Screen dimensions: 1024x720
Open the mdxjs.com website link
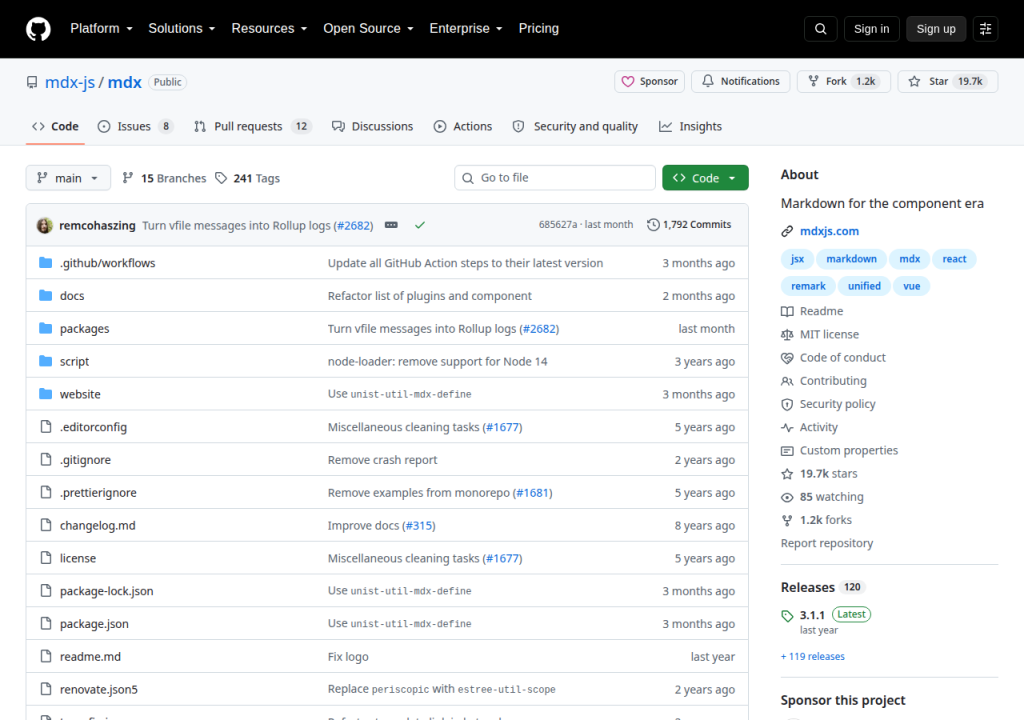point(829,231)
